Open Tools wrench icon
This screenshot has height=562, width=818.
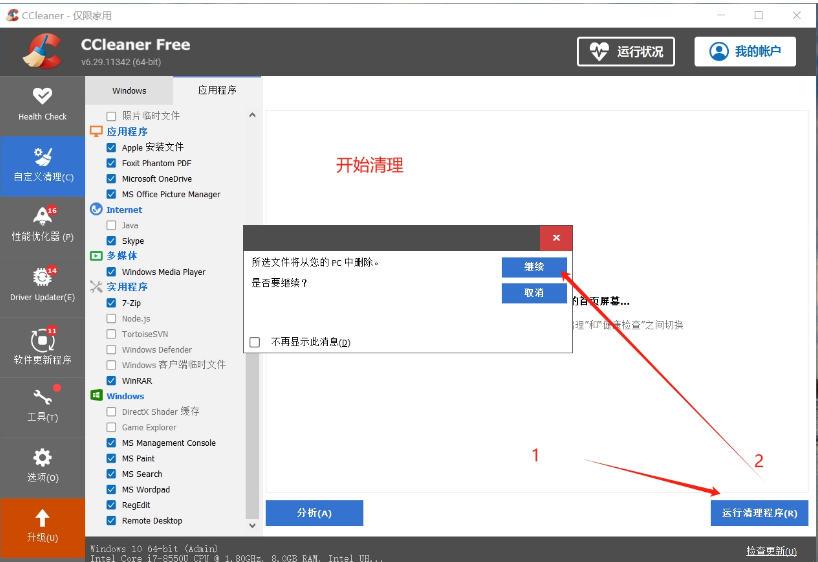[42, 398]
